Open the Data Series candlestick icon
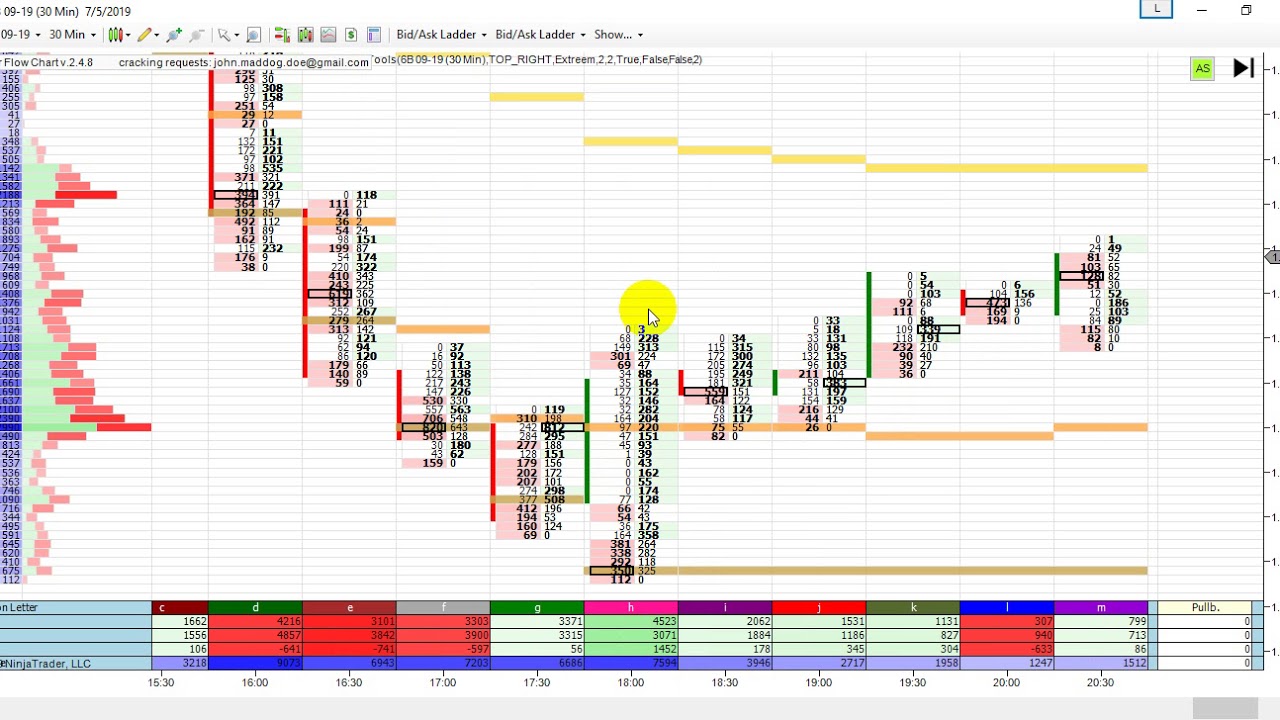Screen dimensions: 1280x720 (305, 34)
